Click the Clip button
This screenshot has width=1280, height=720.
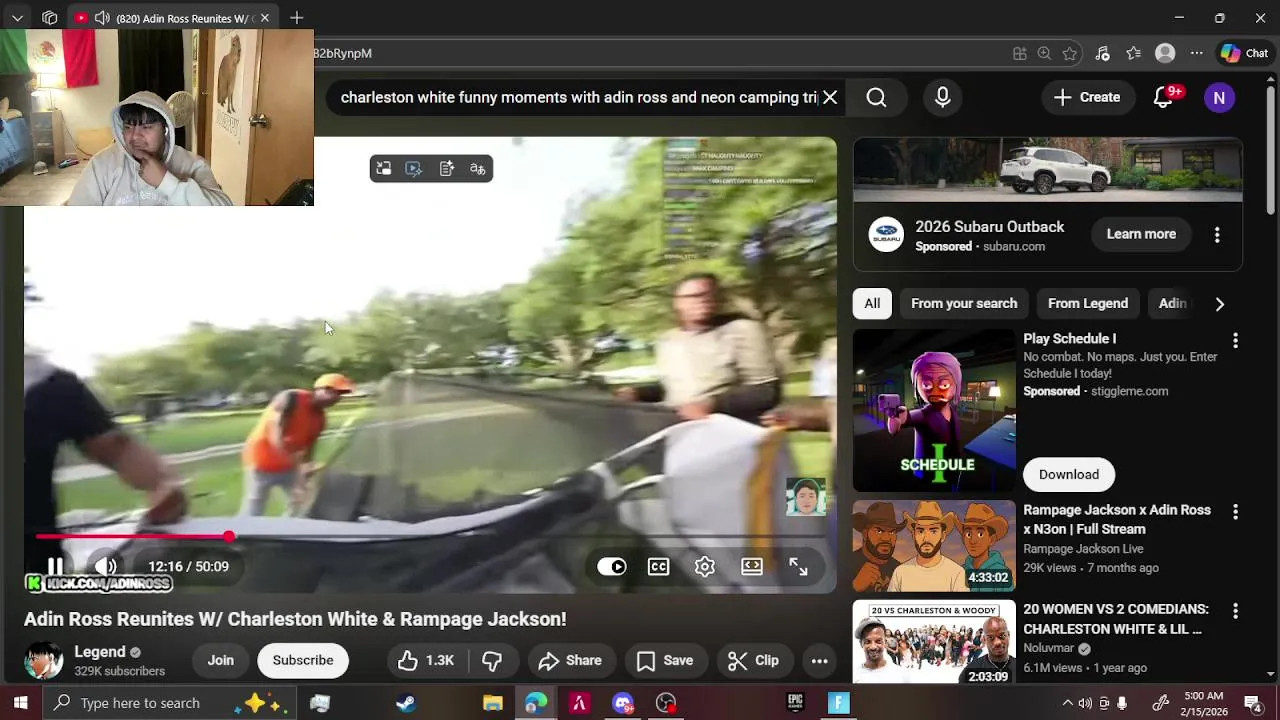coord(753,660)
